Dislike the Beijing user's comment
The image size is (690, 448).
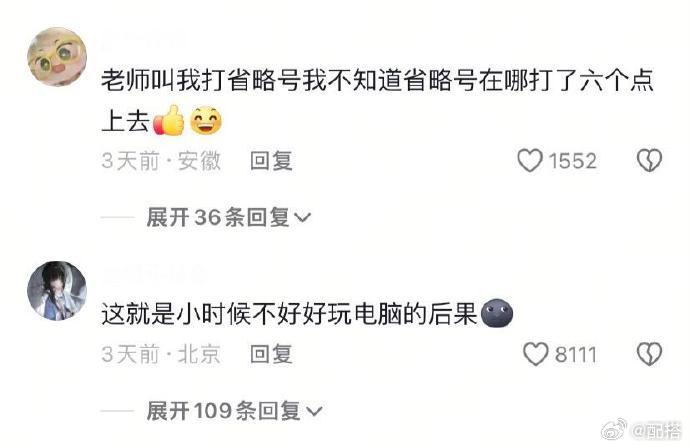click(650, 354)
